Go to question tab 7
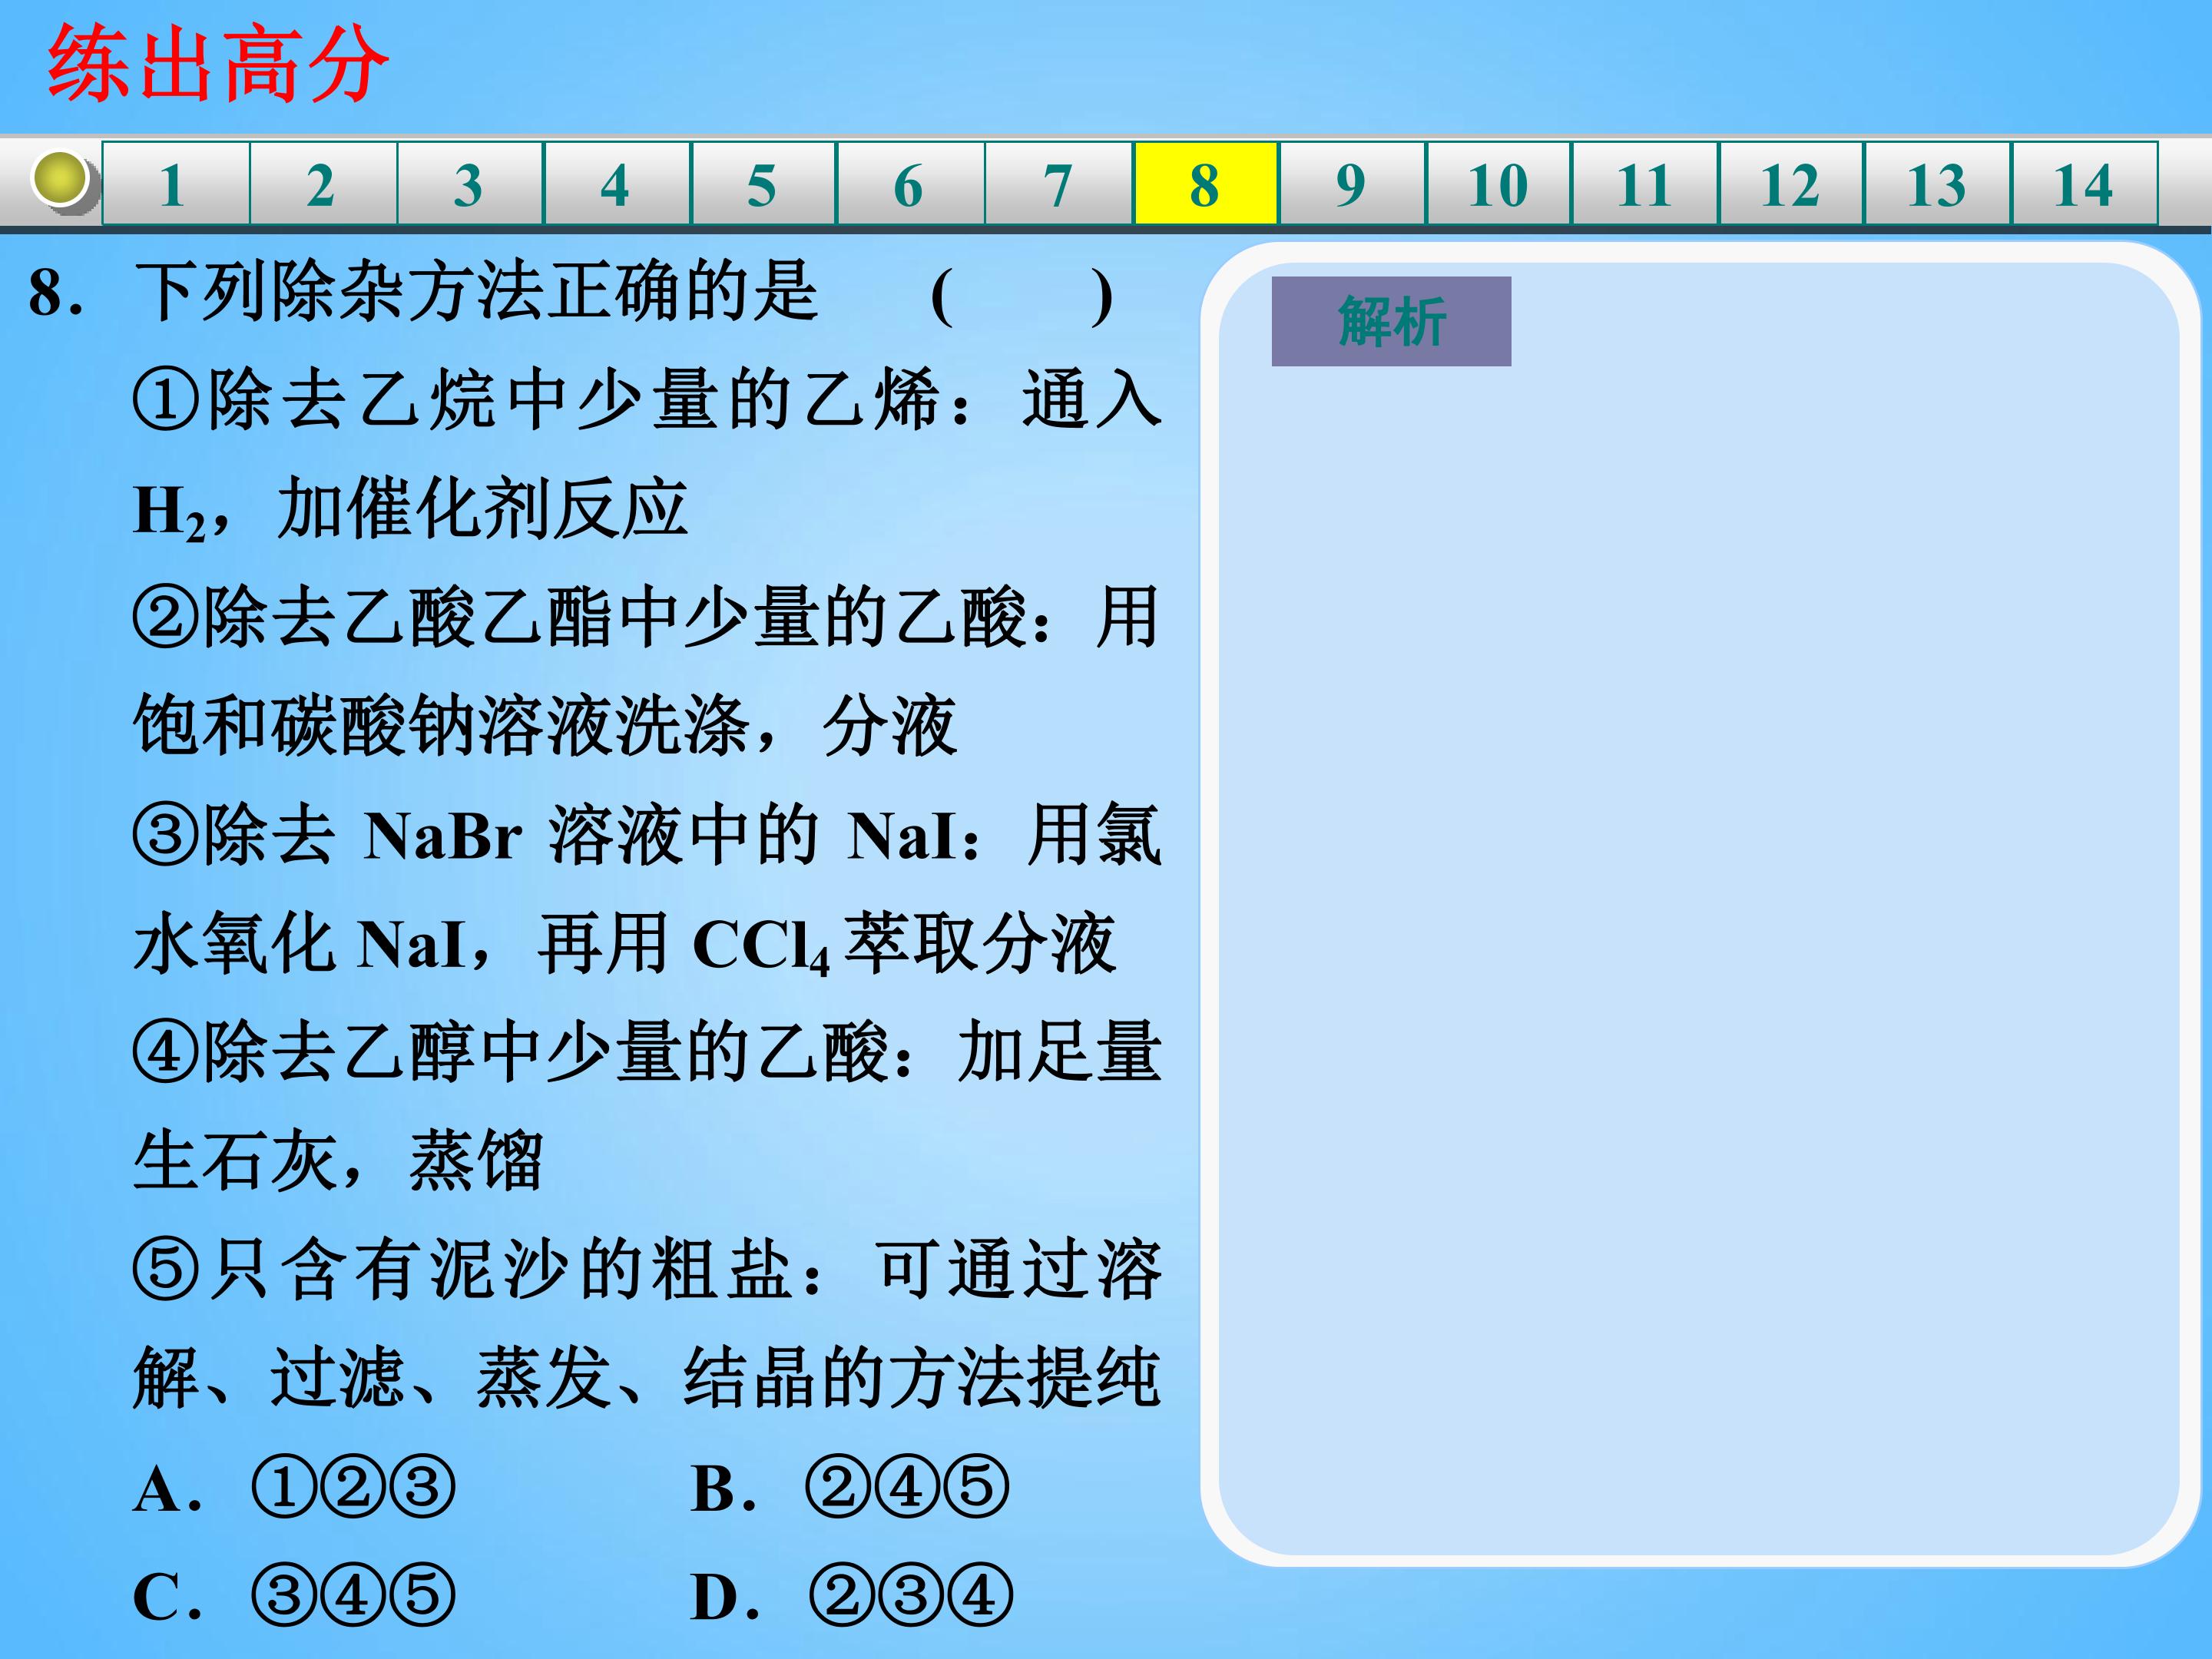The height and width of the screenshot is (1659, 2212). pos(1059,184)
